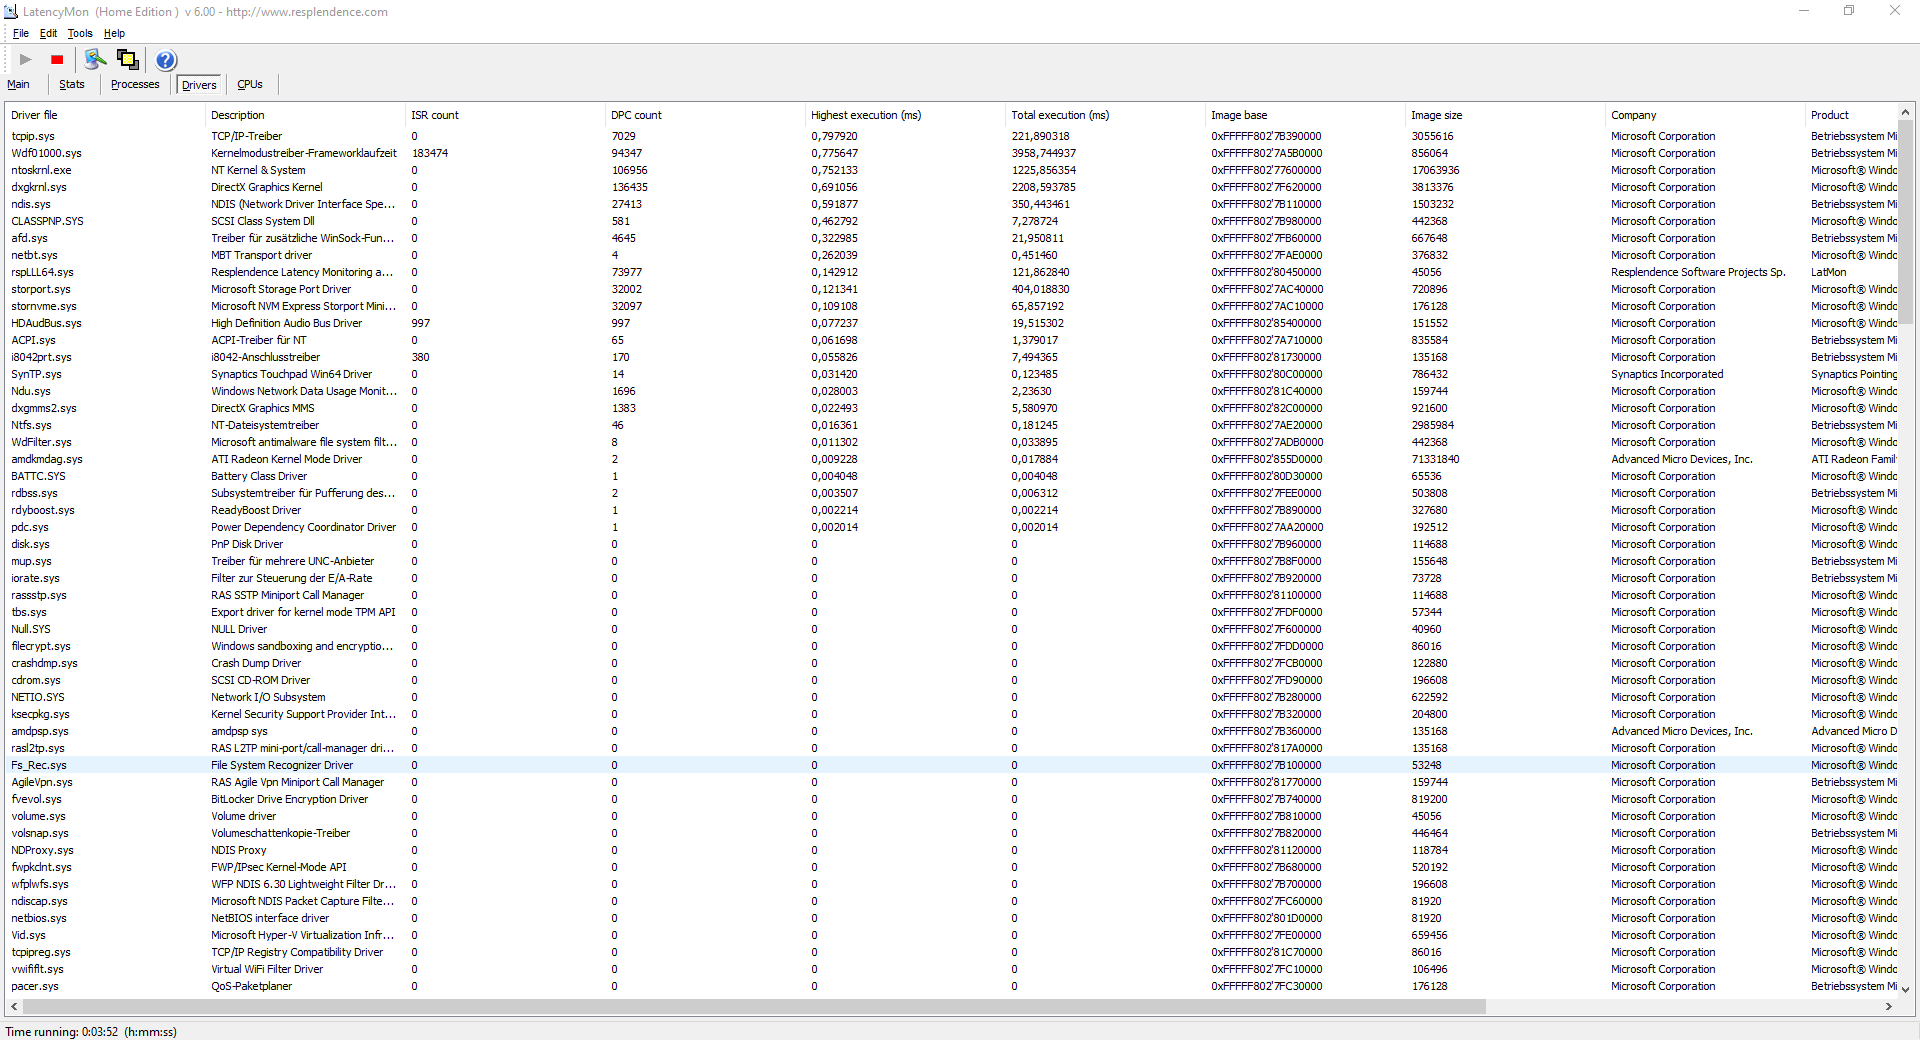
Task: Switch to the Main tab
Action: click(18, 85)
